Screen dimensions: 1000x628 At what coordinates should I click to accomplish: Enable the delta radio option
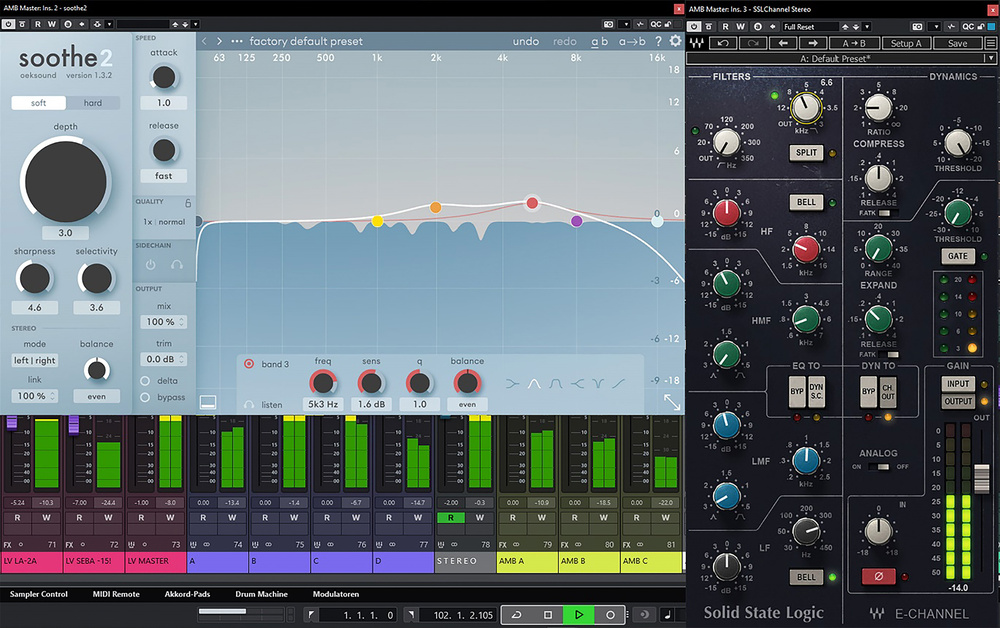pyautogui.click(x=145, y=381)
